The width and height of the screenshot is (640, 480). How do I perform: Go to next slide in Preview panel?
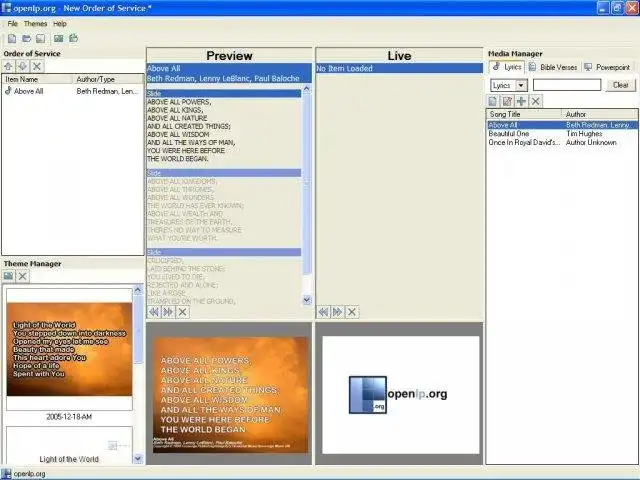click(168, 312)
